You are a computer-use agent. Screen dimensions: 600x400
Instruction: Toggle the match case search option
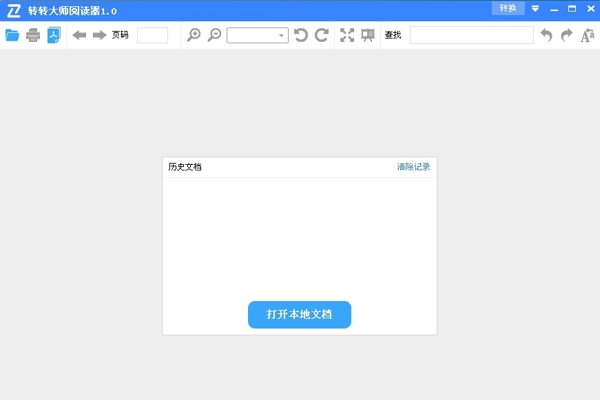click(x=588, y=35)
